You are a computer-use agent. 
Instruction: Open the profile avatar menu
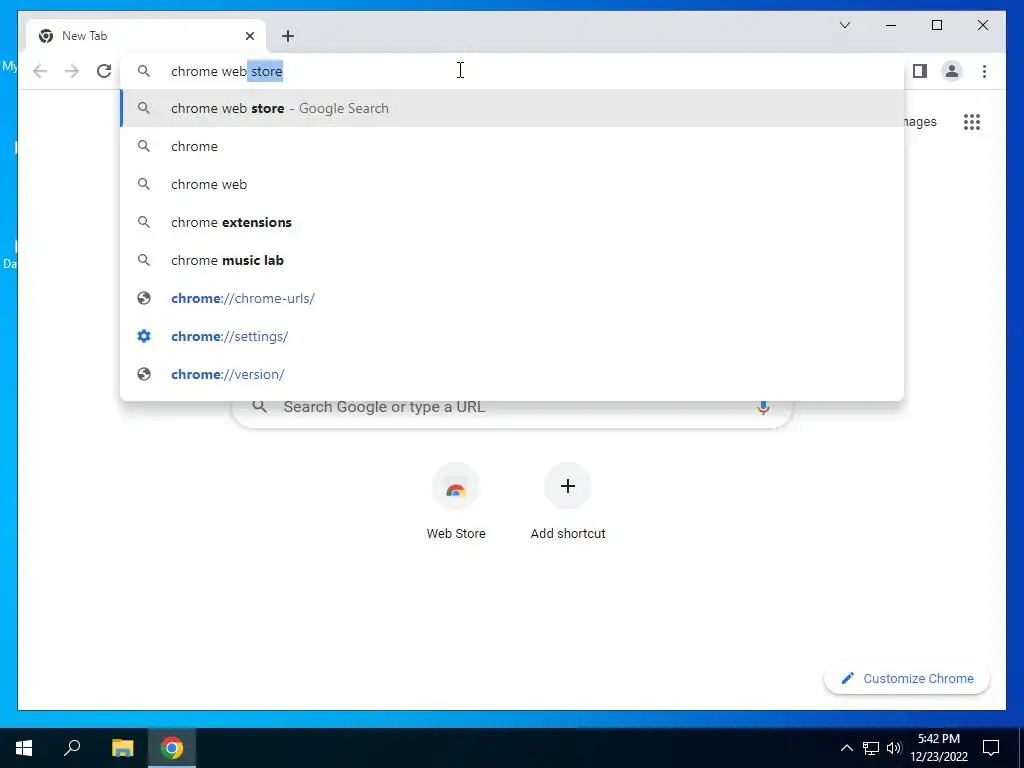(x=952, y=71)
